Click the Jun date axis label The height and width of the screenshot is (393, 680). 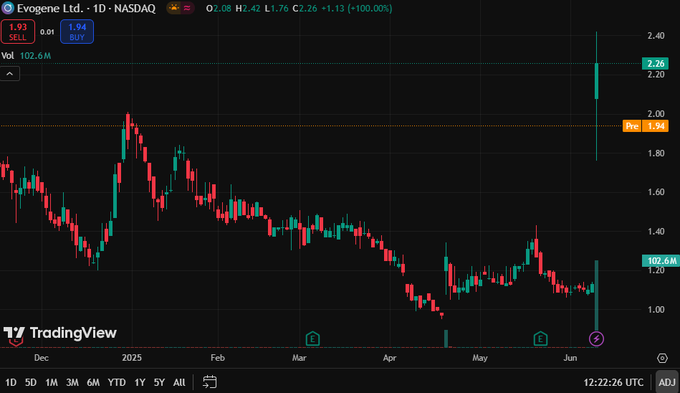pos(570,358)
